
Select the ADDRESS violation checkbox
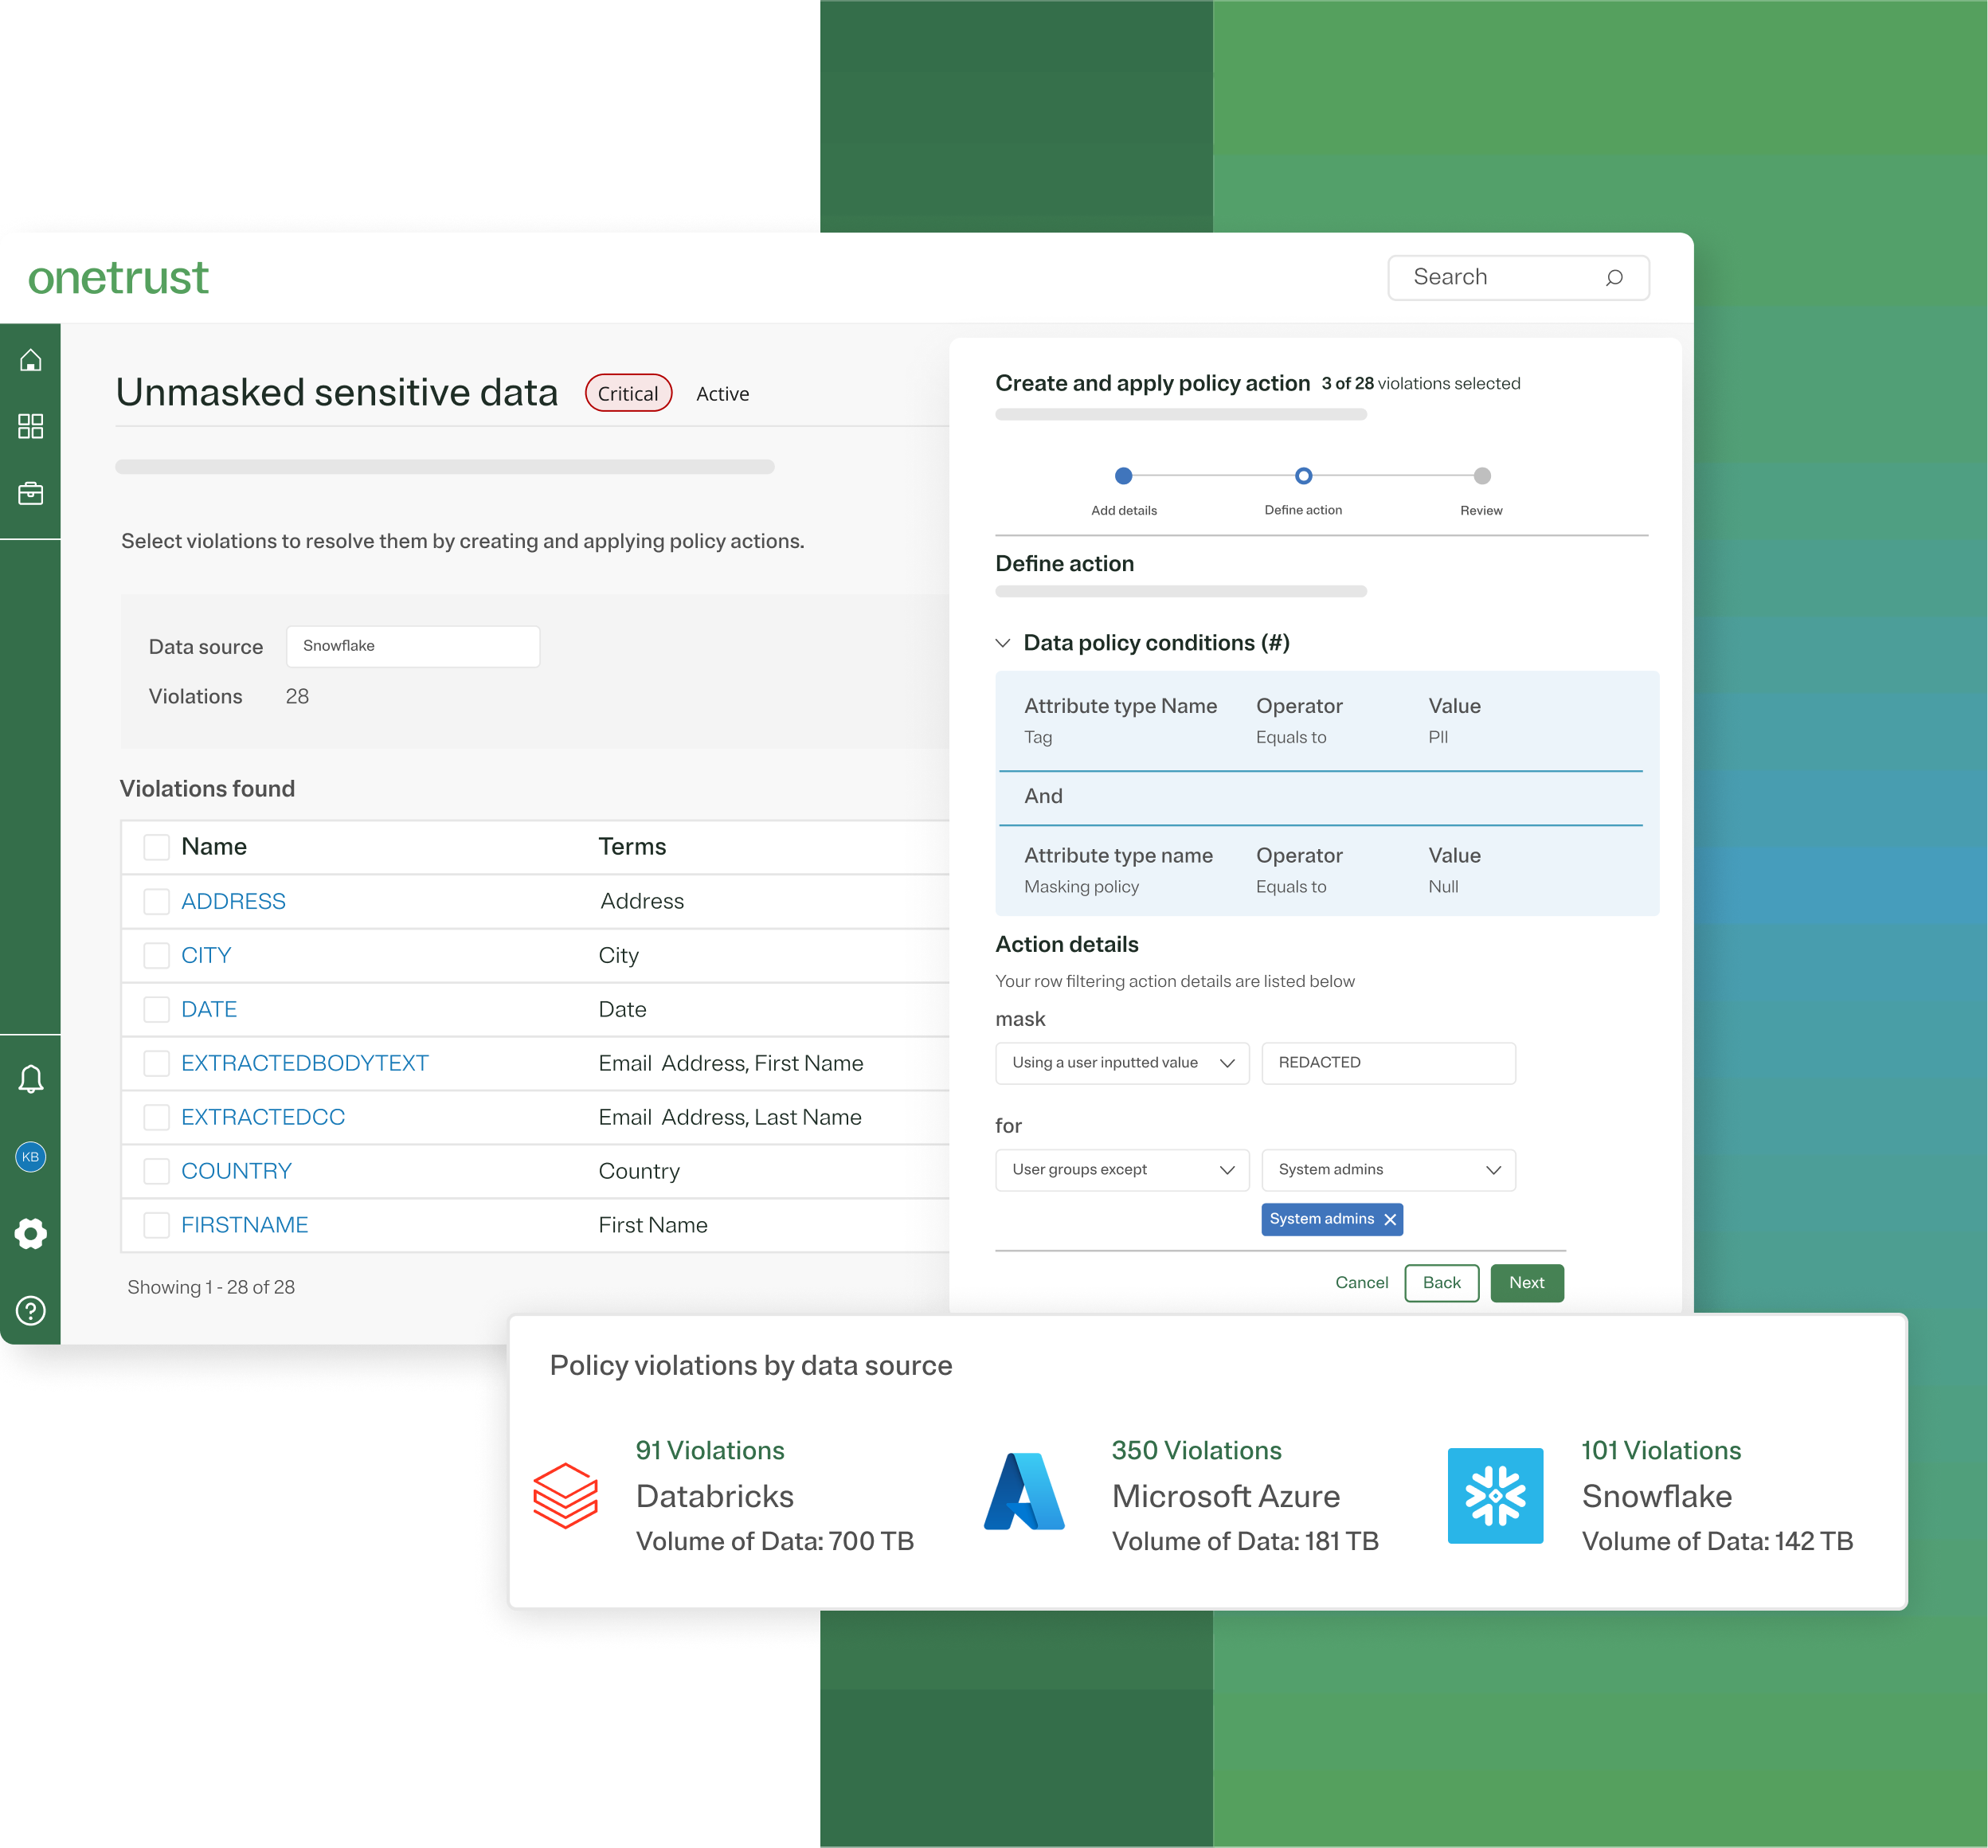point(157,901)
